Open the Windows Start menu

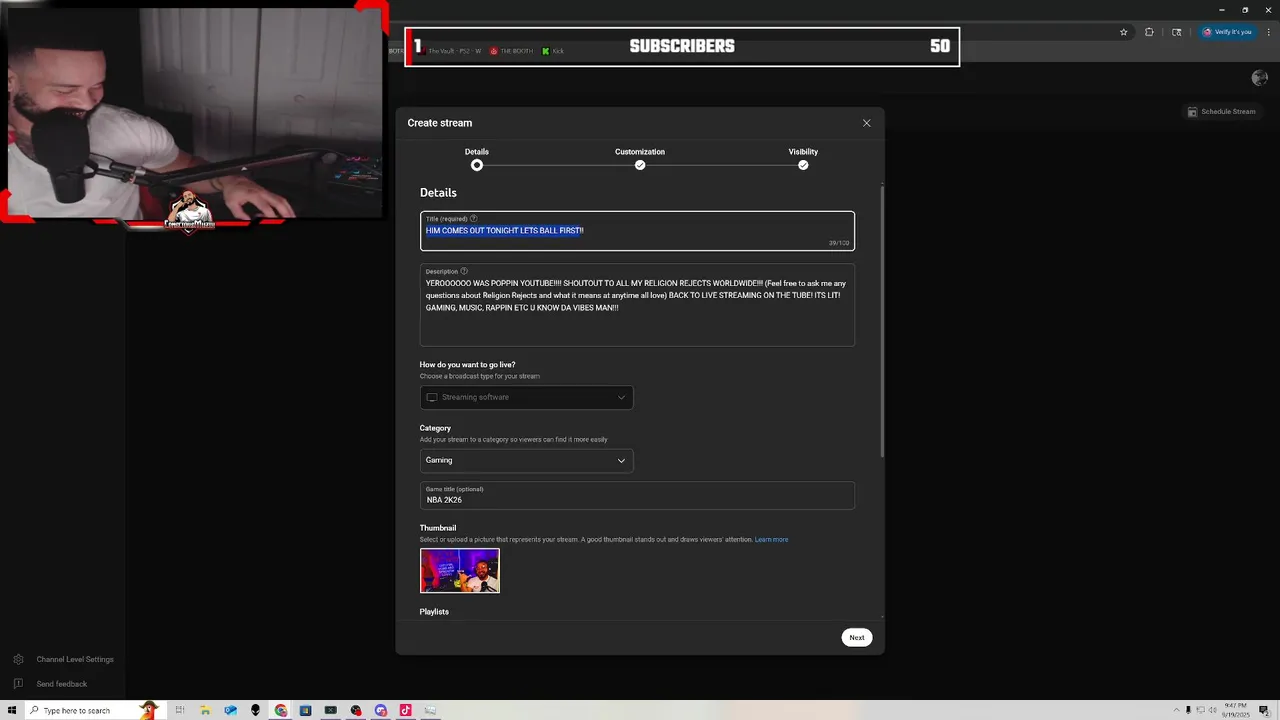(x=12, y=710)
